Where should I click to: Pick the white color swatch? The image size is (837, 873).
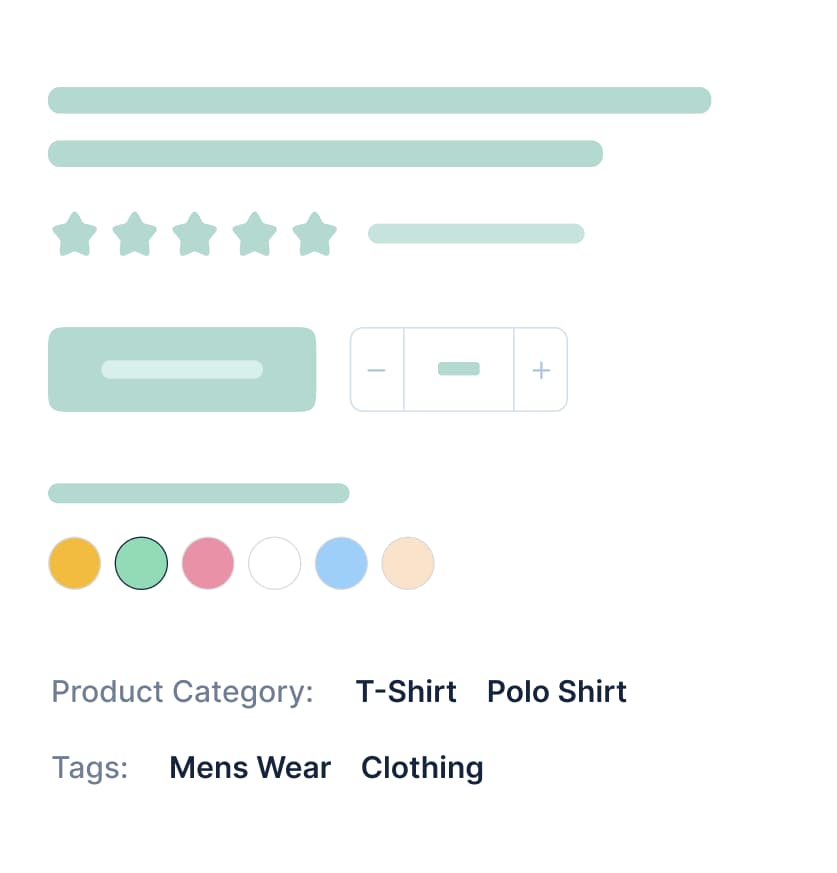(x=275, y=563)
